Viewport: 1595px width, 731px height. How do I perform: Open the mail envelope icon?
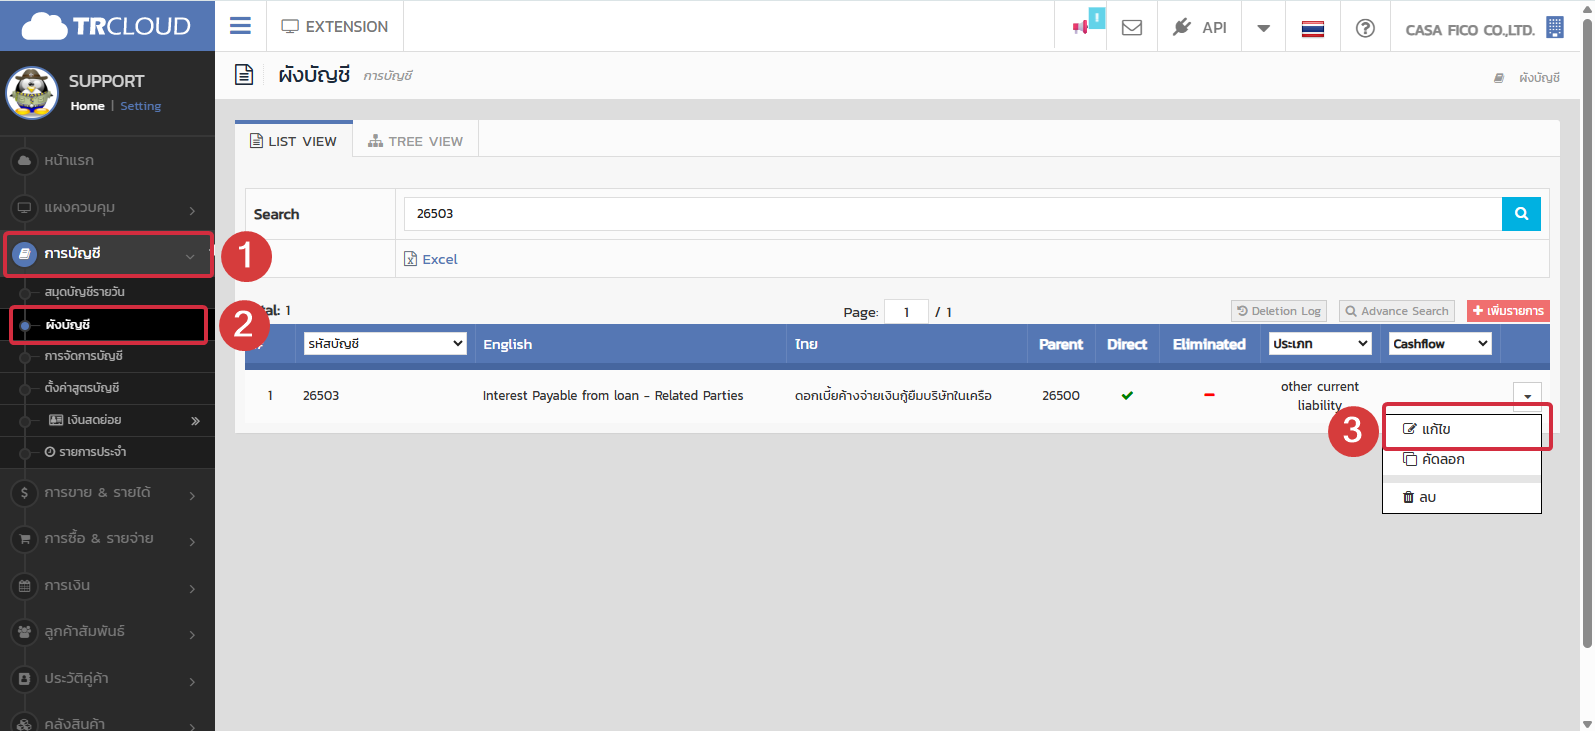(1132, 27)
